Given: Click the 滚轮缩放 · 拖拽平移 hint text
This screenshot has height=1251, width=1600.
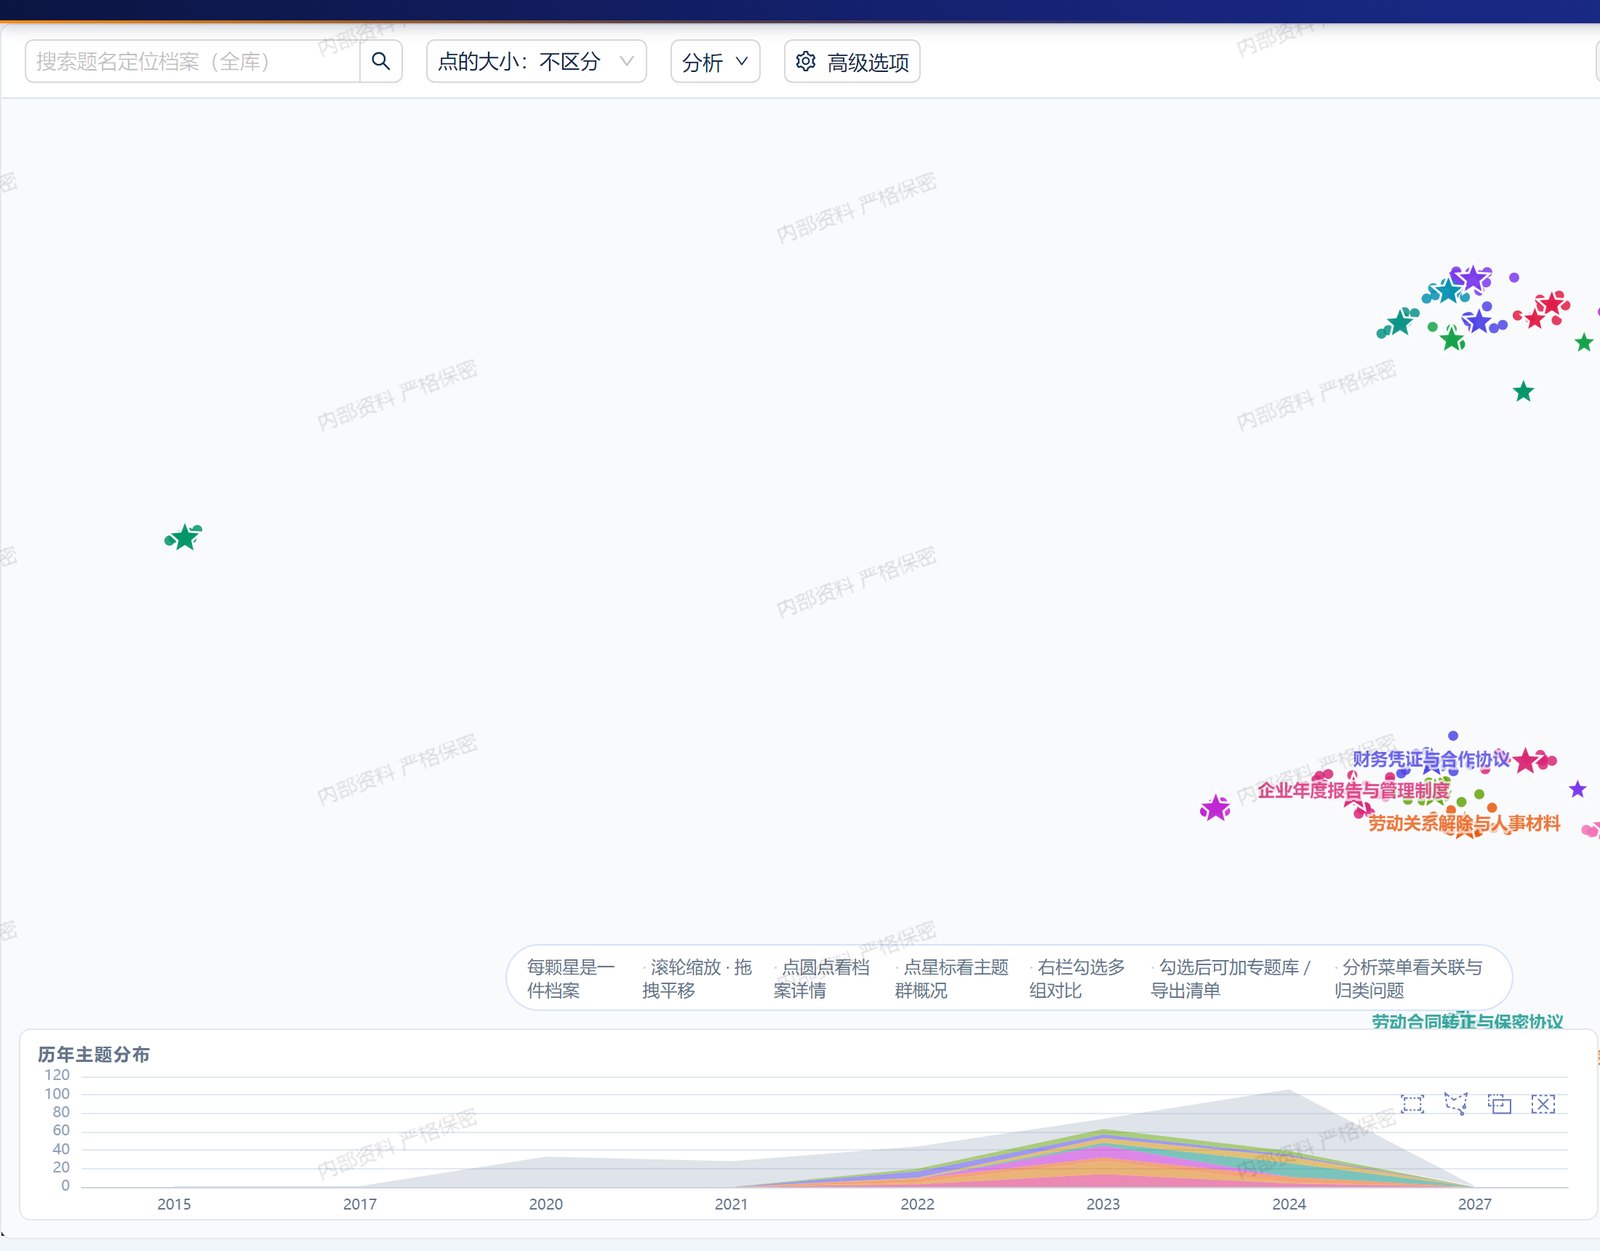Looking at the screenshot, I should click(x=696, y=978).
